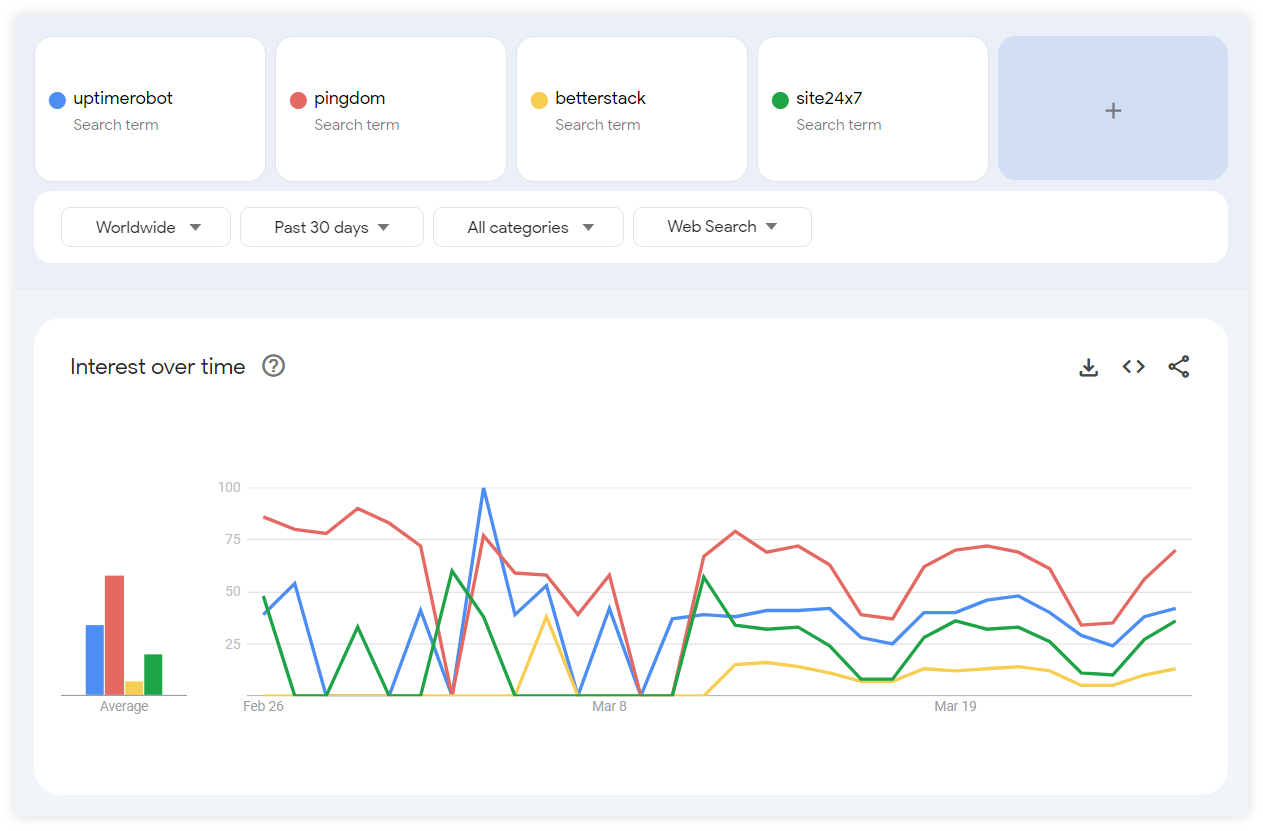Open the Worldwide region dropdown
Image resolution: width=1263 pixels, height=831 pixels.
pos(145,227)
